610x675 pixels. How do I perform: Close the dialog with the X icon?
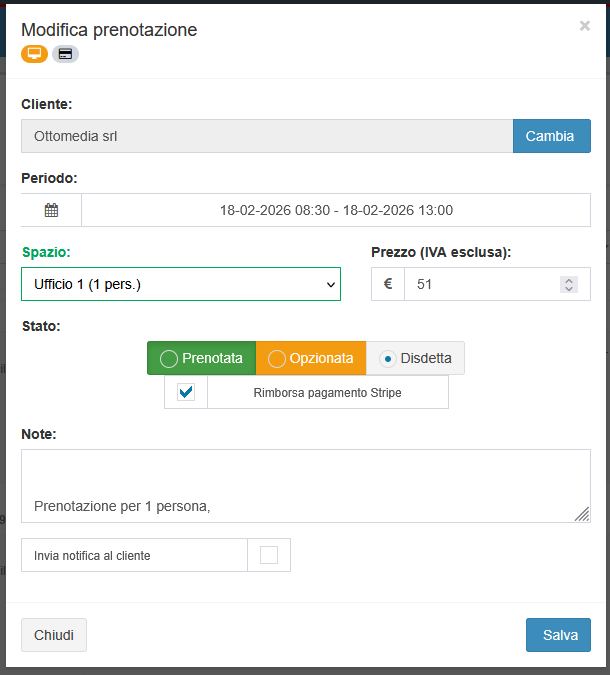point(585,26)
